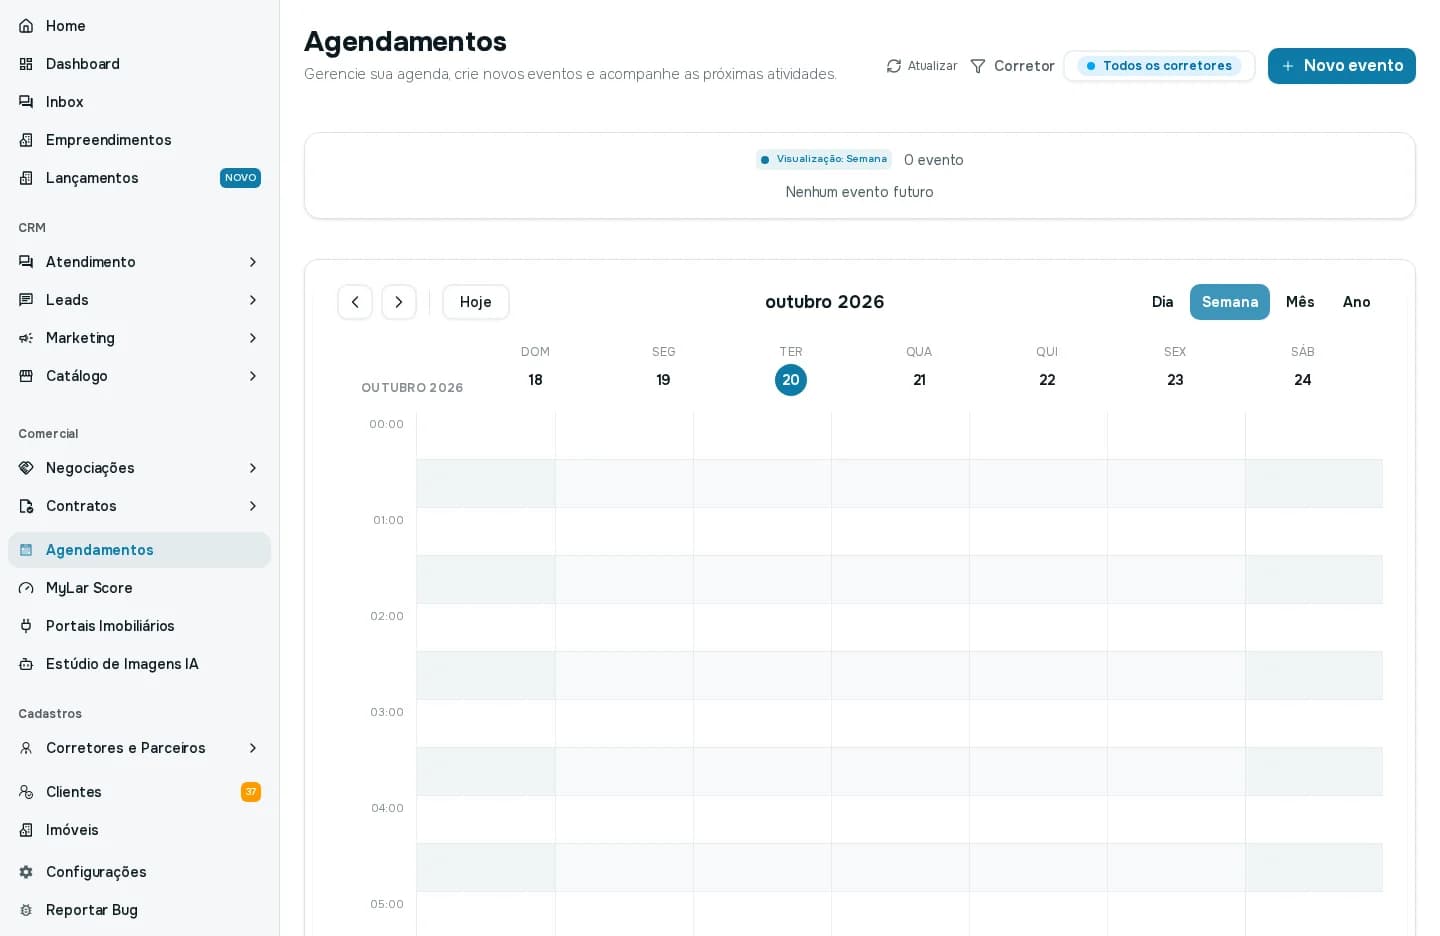Expand the Atendimento submenu chevron
The image size is (1440, 936).
click(x=253, y=262)
